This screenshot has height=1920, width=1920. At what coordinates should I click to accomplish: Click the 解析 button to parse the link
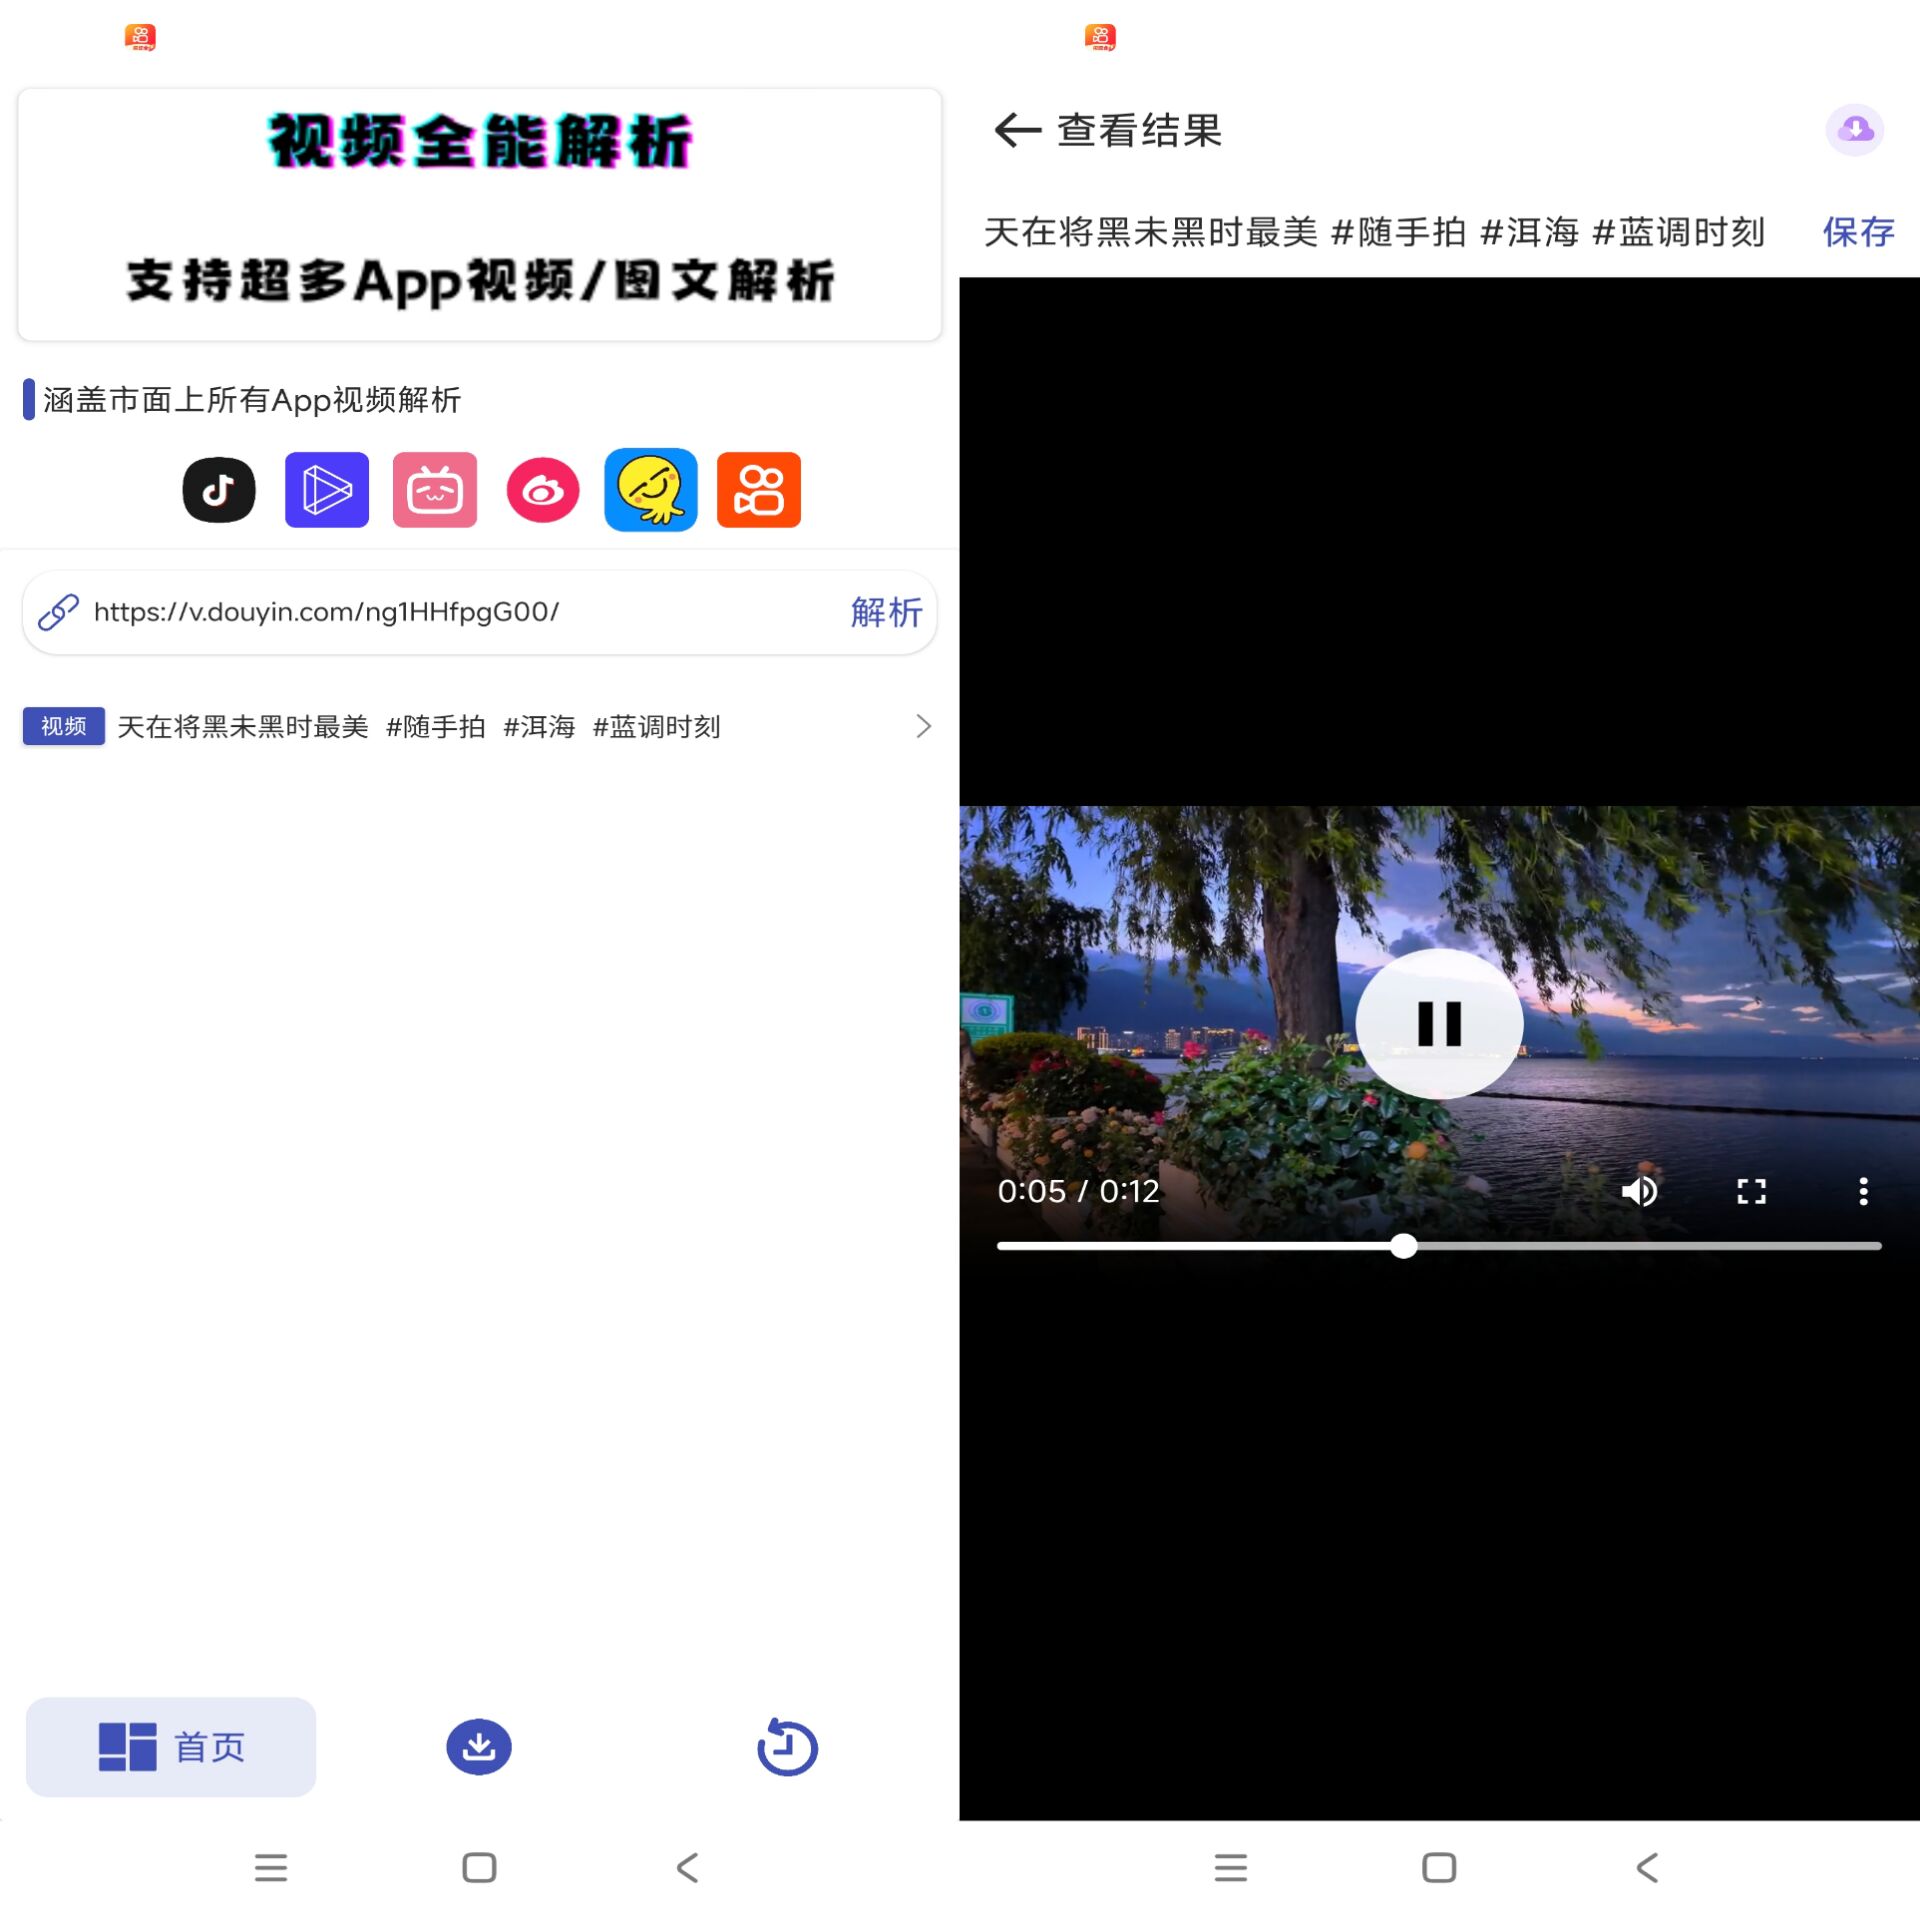point(885,612)
